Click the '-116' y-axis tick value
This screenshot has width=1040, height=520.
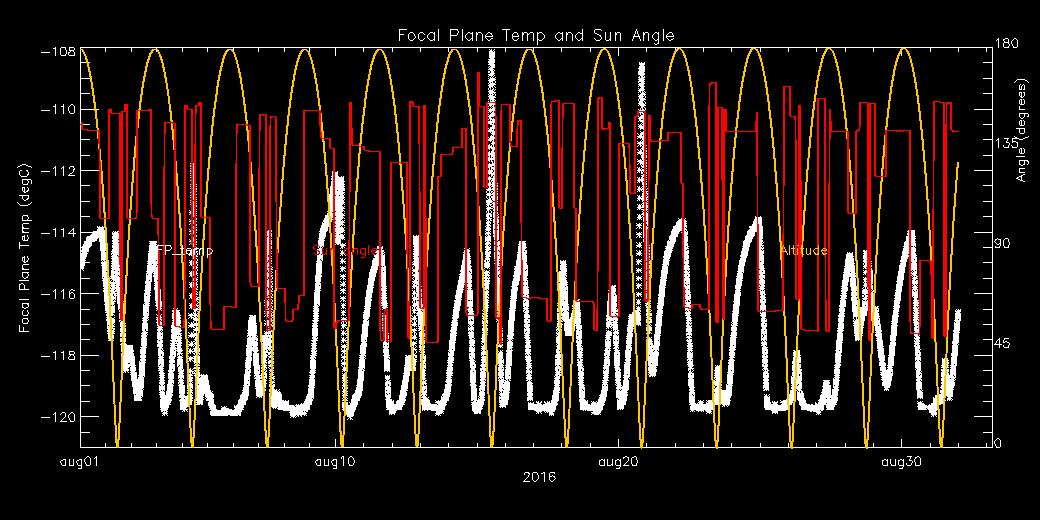tap(56, 294)
